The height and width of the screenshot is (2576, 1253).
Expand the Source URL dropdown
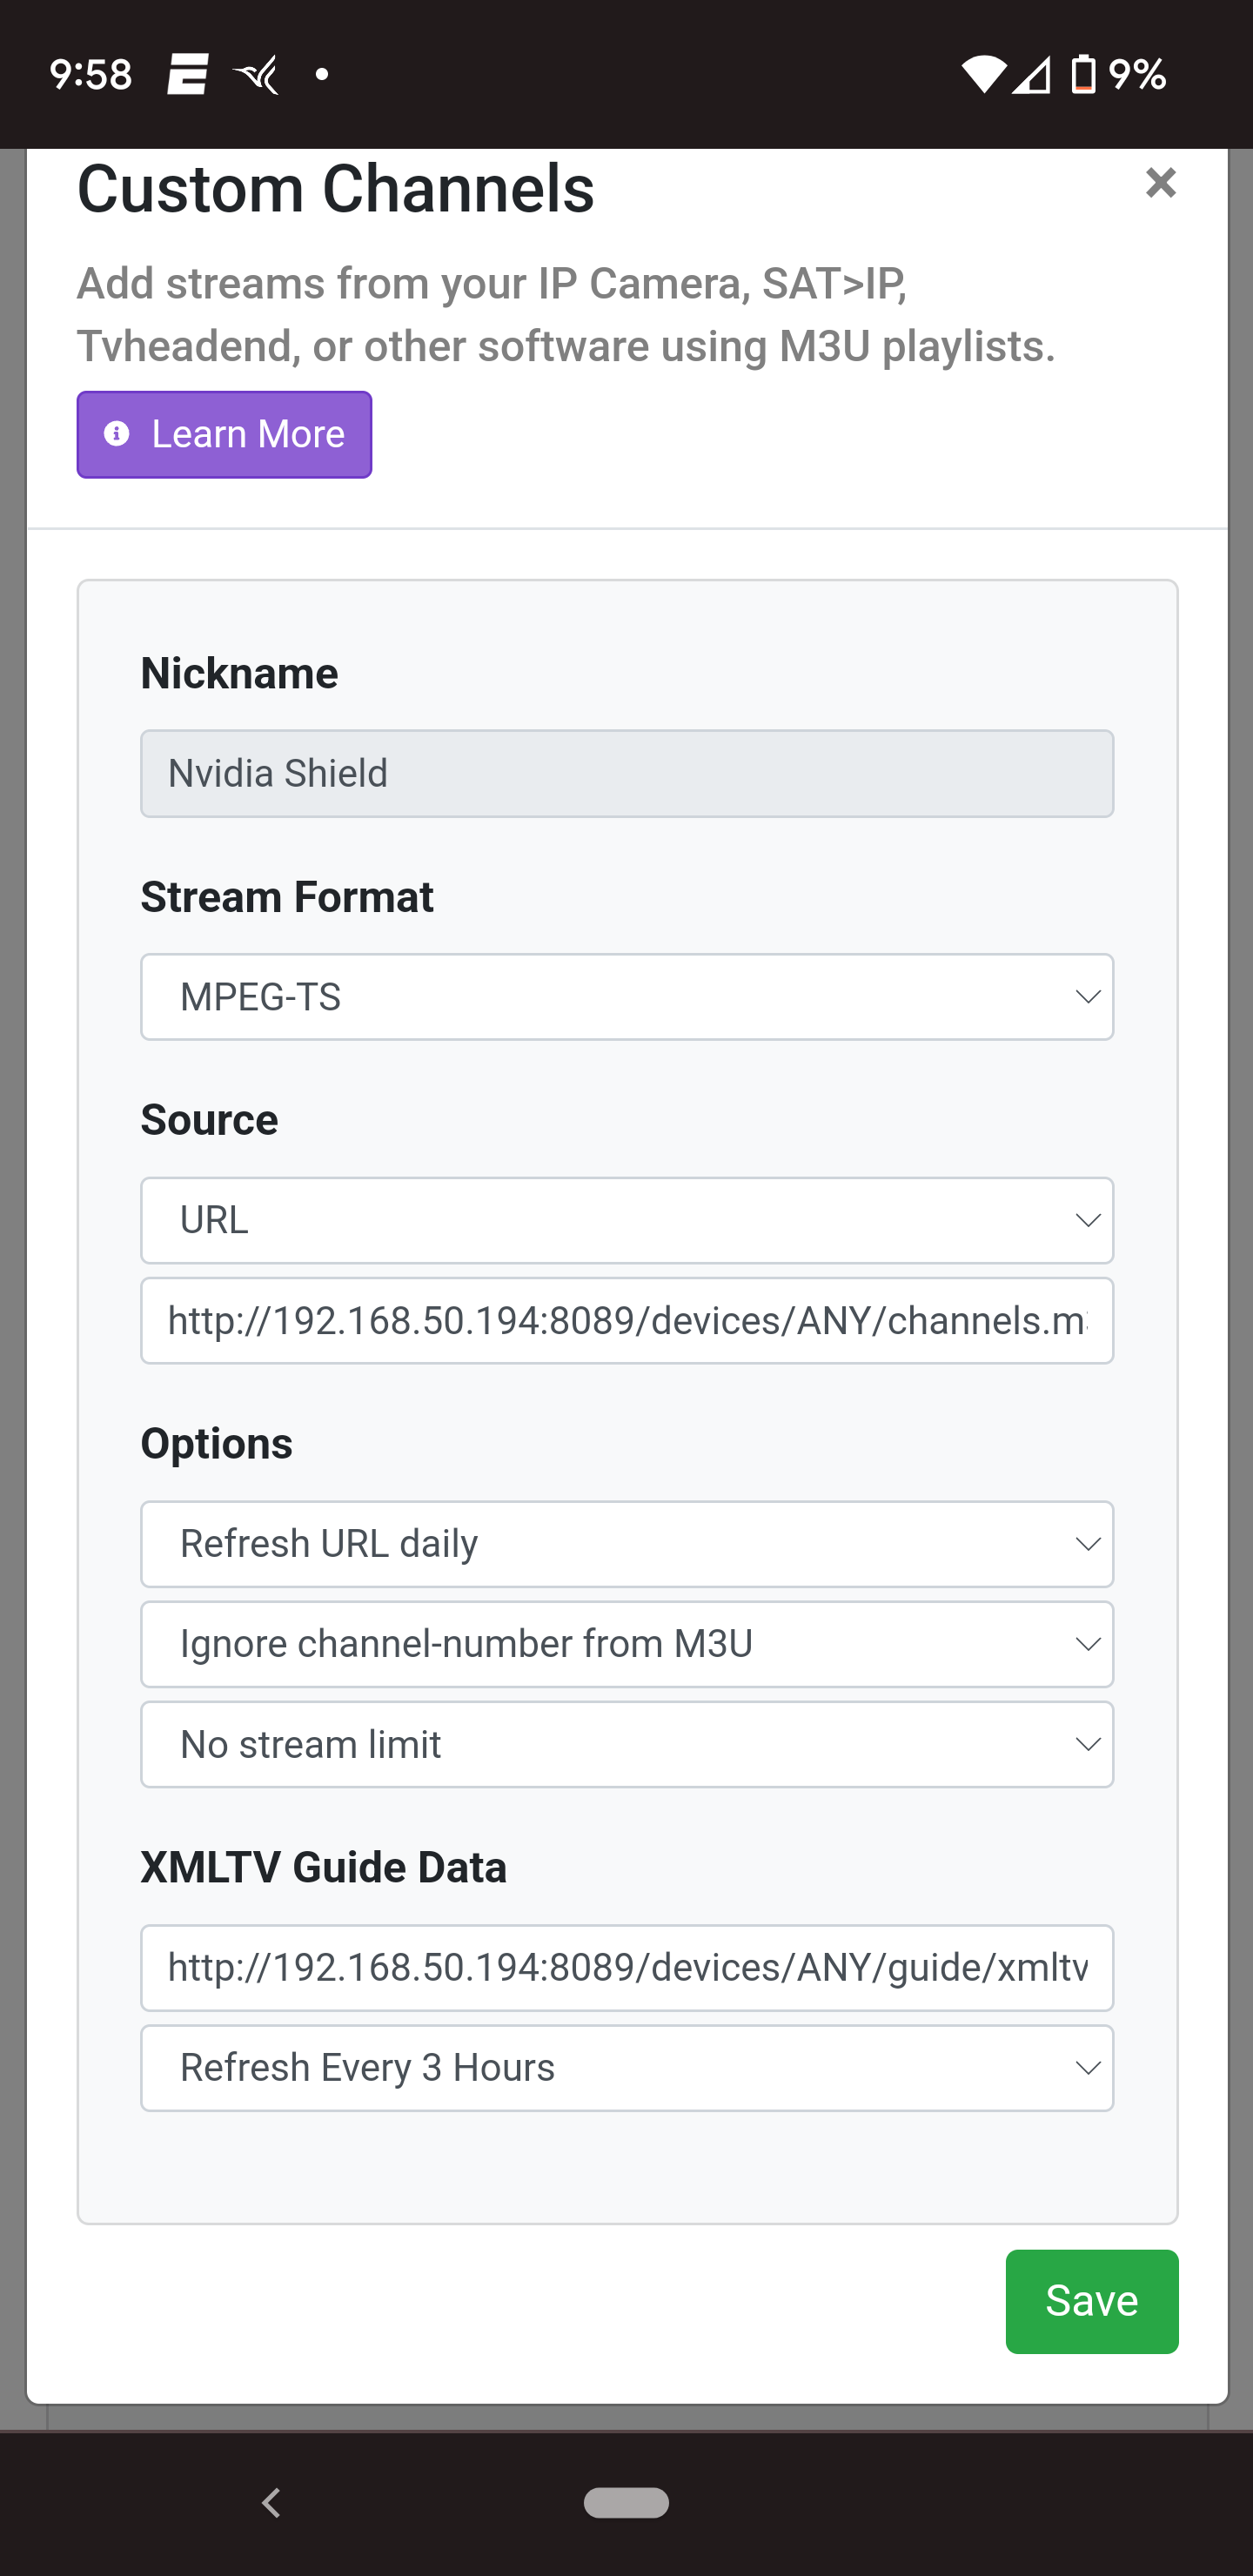[626, 1220]
